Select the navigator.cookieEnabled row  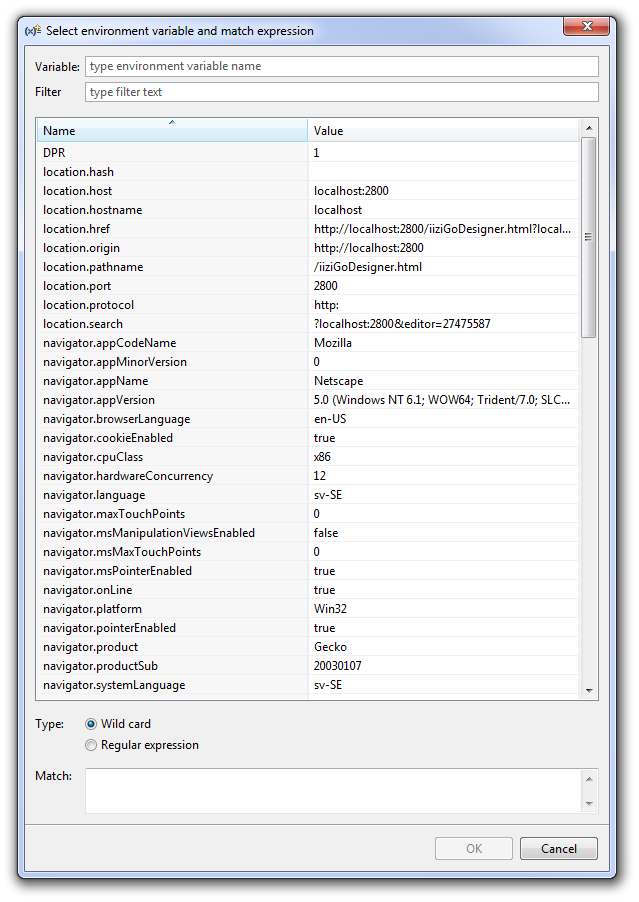point(308,438)
